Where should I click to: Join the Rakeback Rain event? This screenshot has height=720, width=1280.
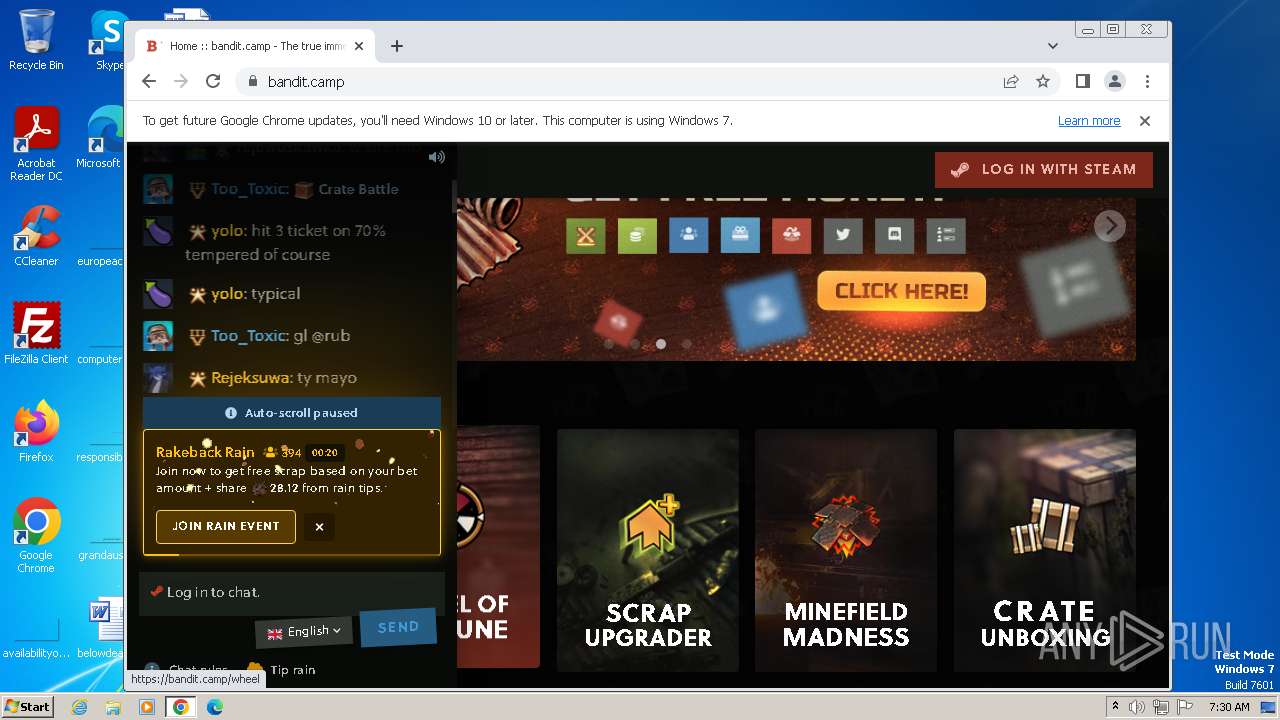tap(226, 526)
